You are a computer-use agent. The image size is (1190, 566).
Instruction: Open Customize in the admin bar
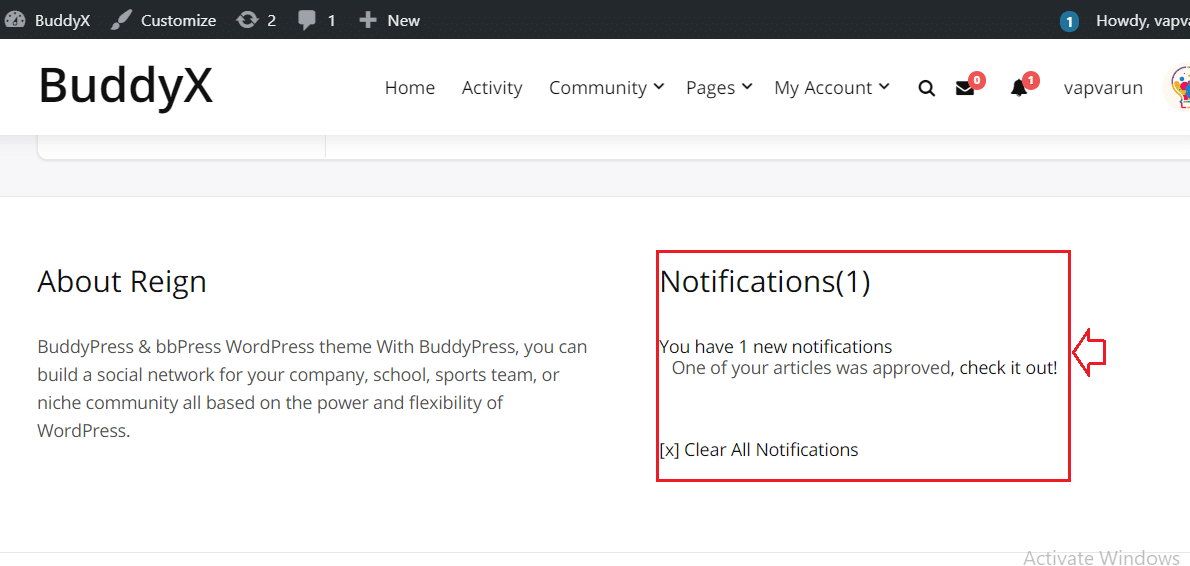click(163, 20)
